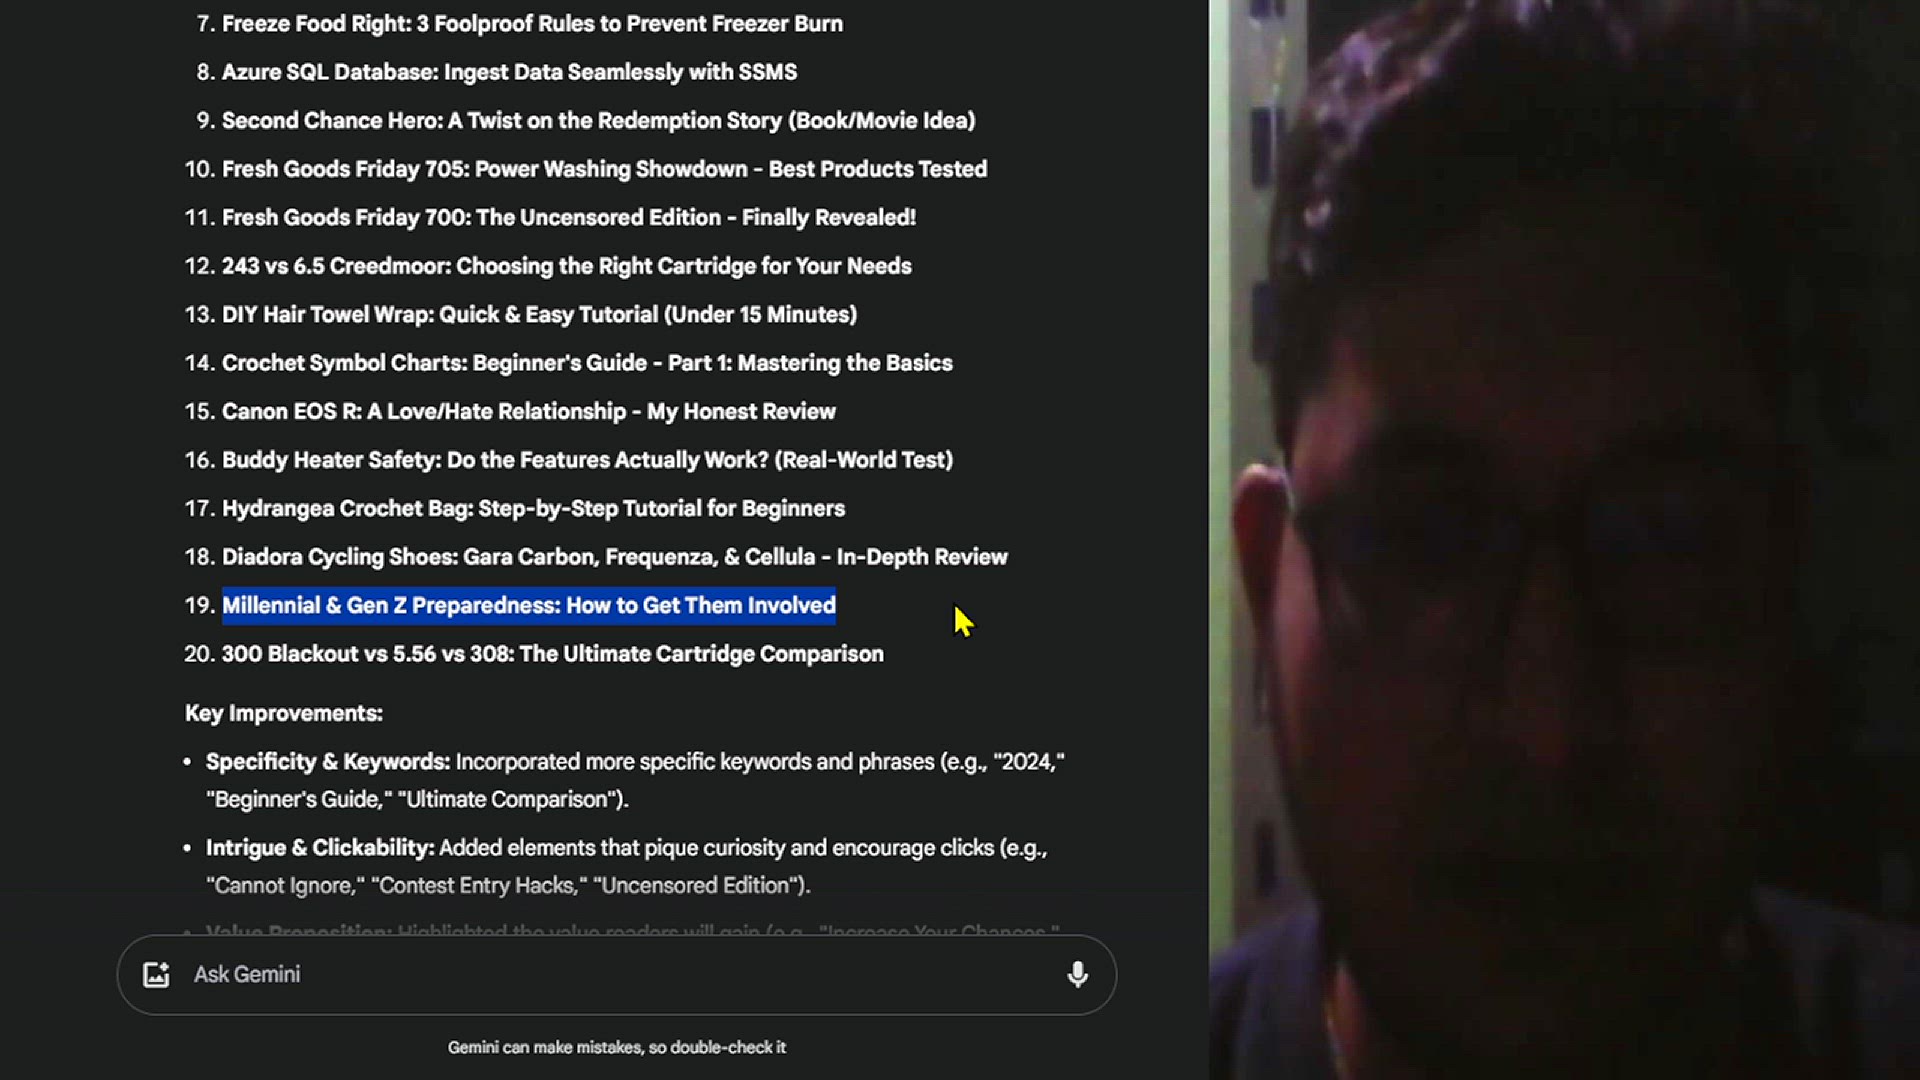Click Fresh Goods Friday 700 Uncensored title
This screenshot has width=1920, height=1080.
coord(569,218)
